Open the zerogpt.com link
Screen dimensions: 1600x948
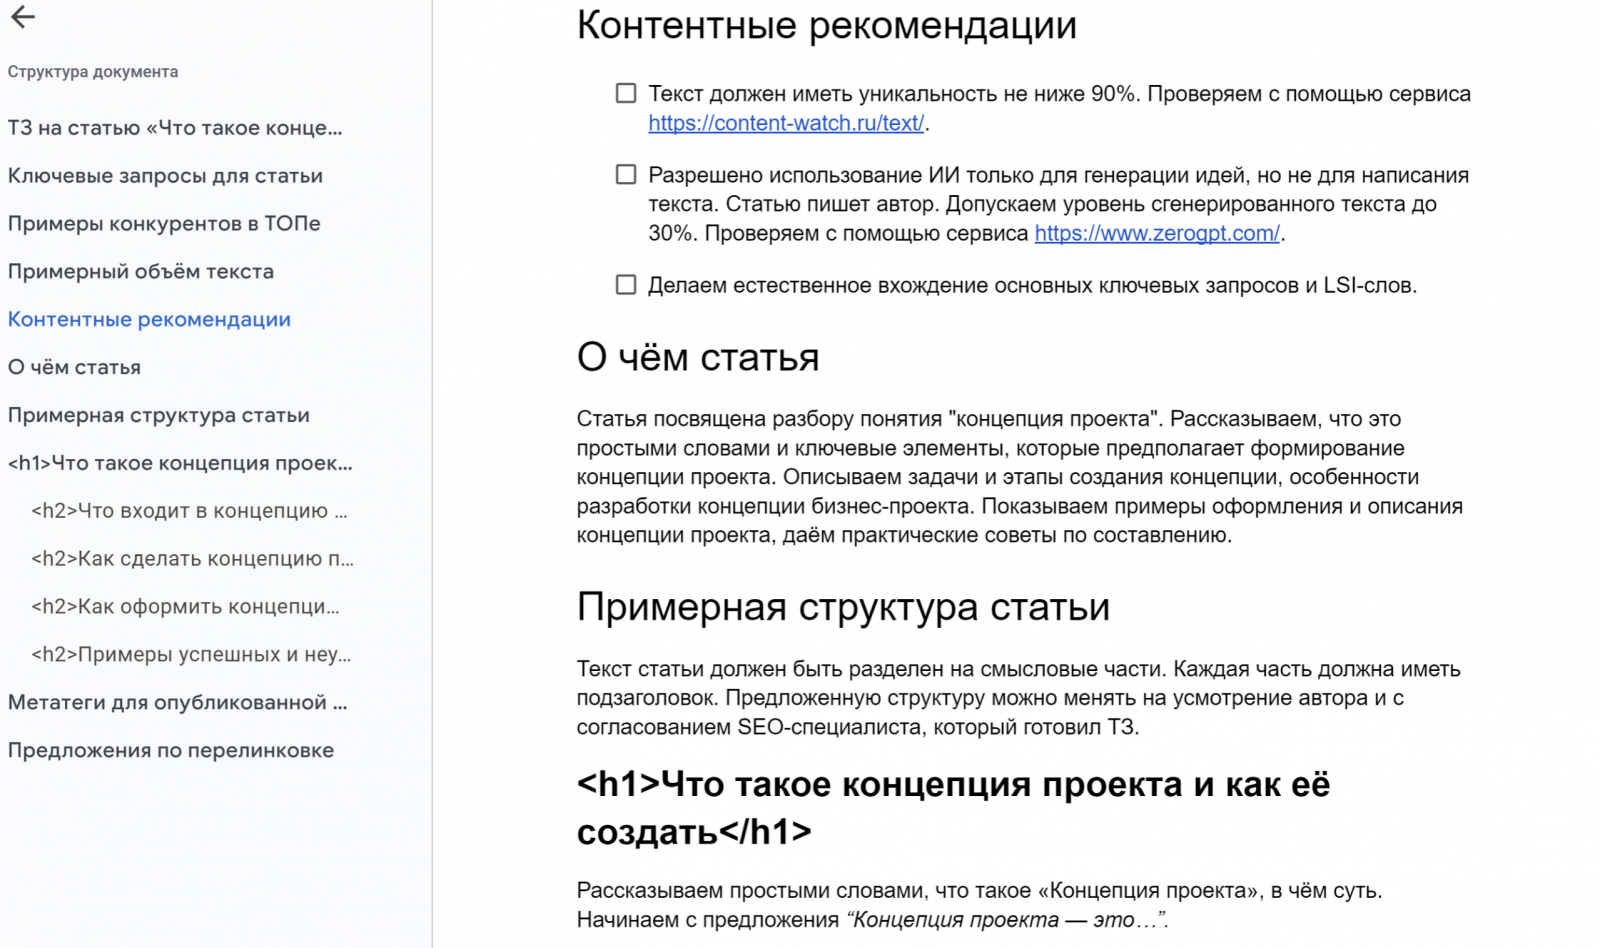[x=1157, y=233]
